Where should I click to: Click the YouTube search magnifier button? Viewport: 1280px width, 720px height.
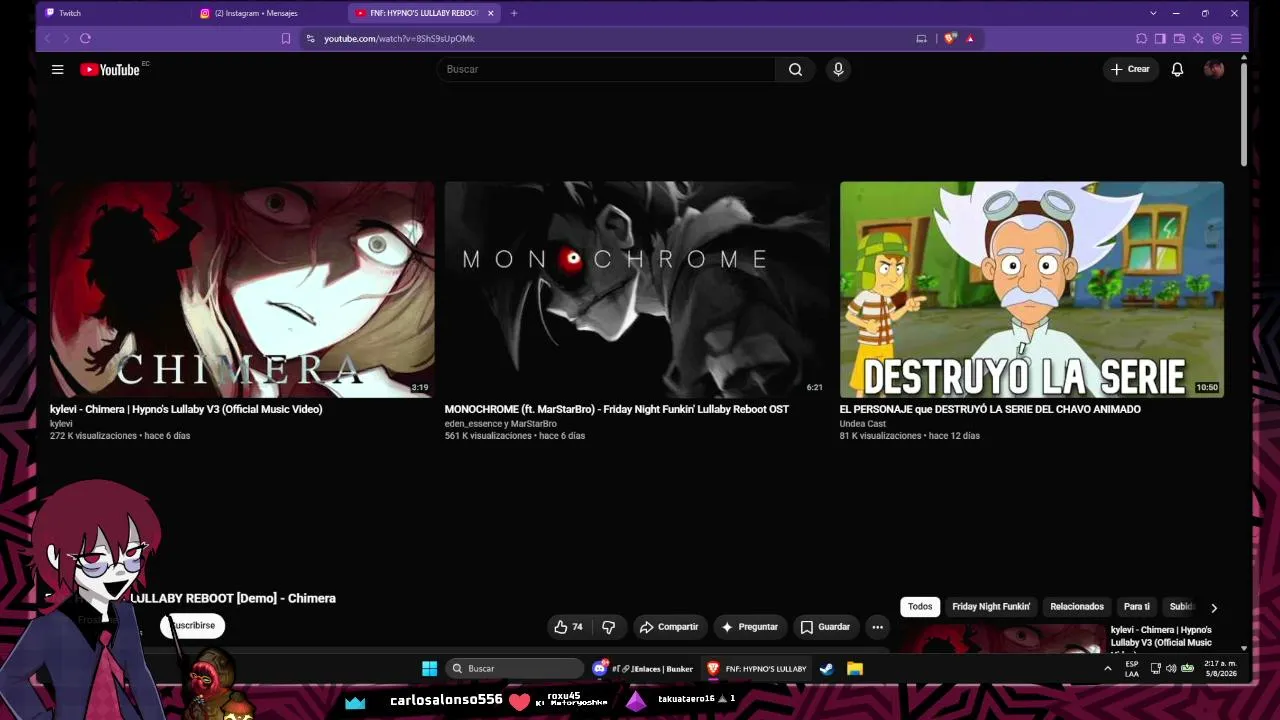pos(795,69)
